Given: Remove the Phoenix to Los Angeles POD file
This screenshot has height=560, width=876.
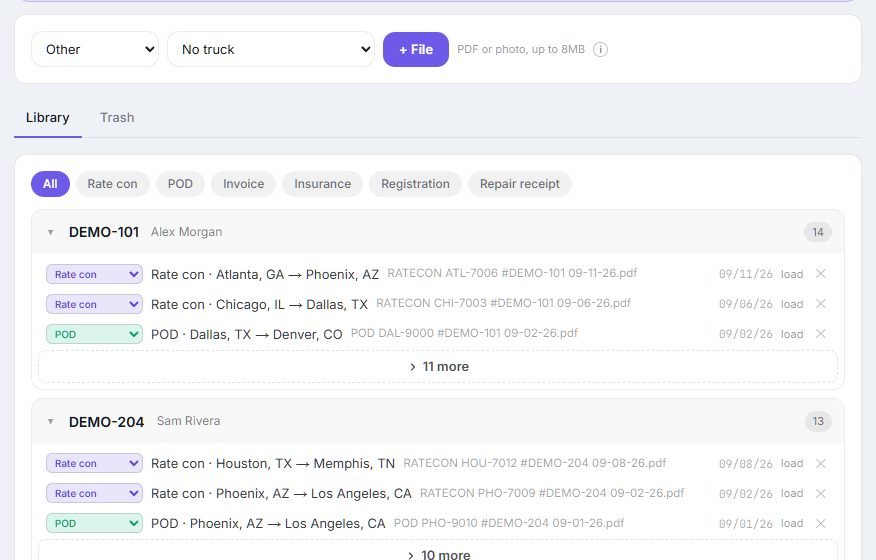Looking at the screenshot, I should pos(820,524).
